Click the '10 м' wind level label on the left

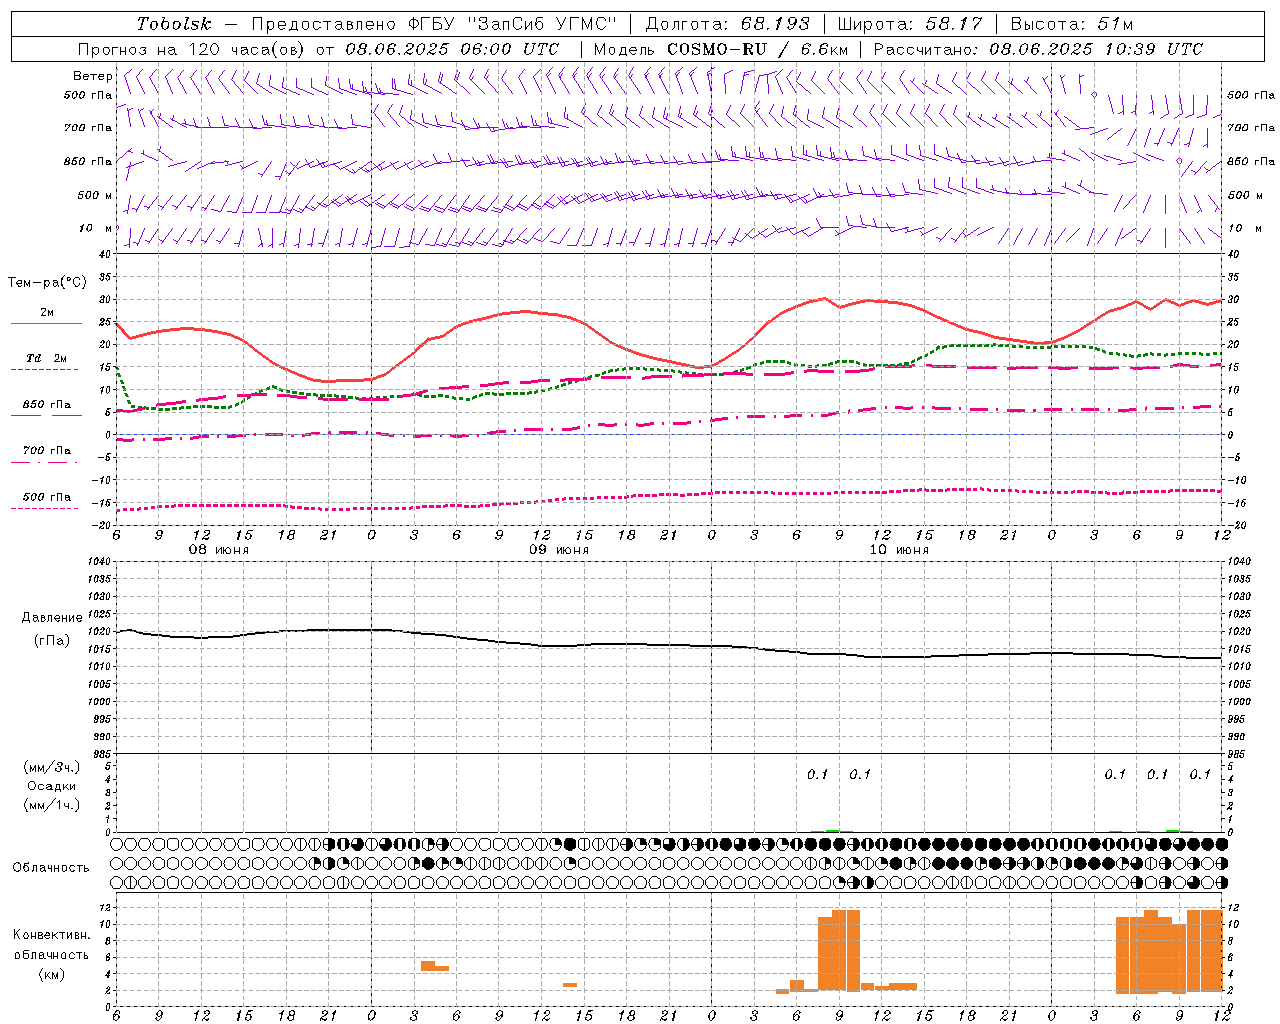(96, 228)
